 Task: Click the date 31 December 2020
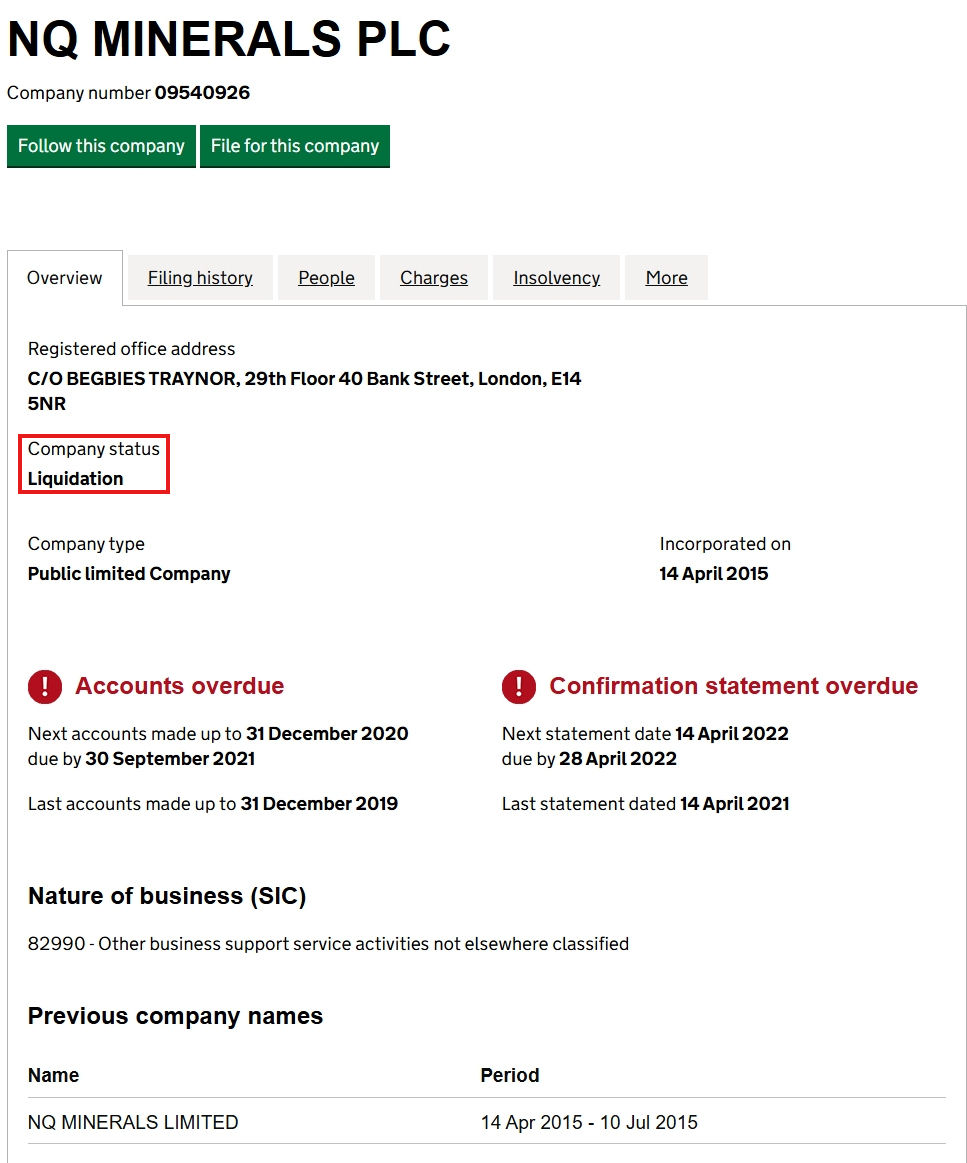pos(327,734)
